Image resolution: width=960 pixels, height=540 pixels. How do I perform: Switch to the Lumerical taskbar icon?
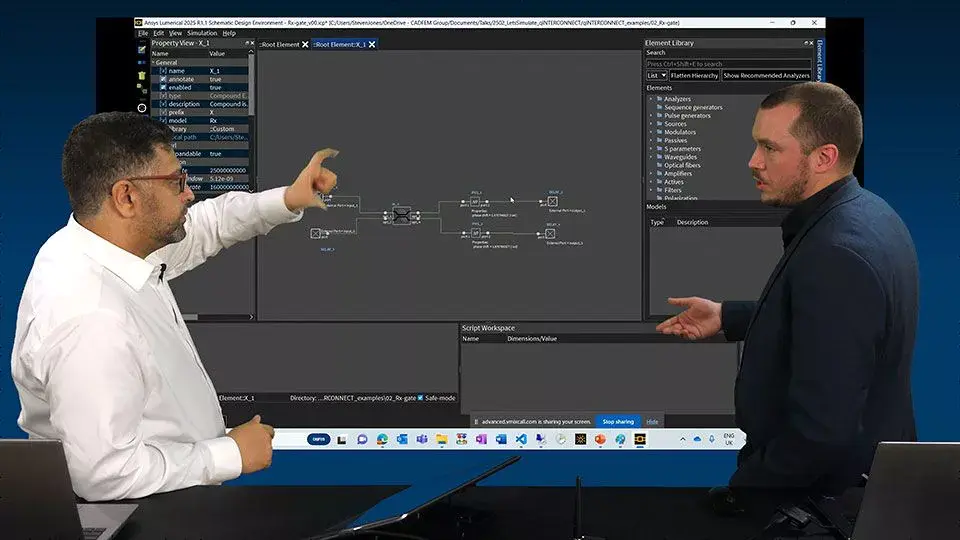[640, 439]
